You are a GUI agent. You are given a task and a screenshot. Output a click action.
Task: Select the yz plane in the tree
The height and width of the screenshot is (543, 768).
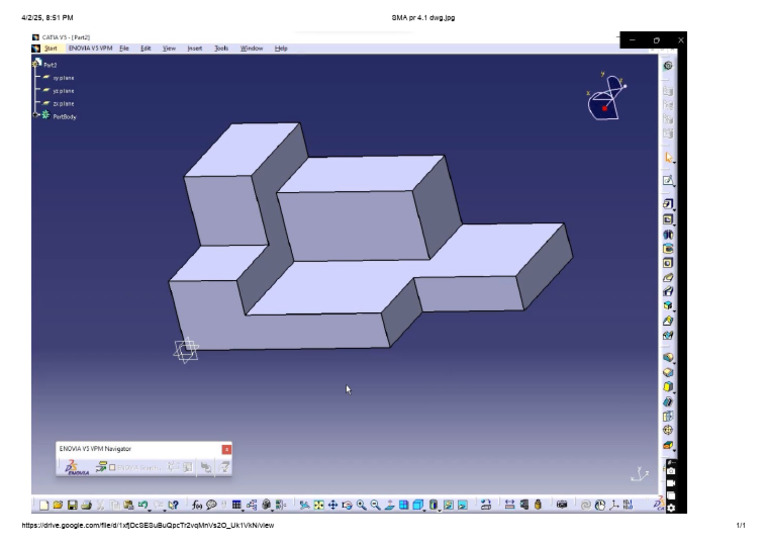click(63, 90)
